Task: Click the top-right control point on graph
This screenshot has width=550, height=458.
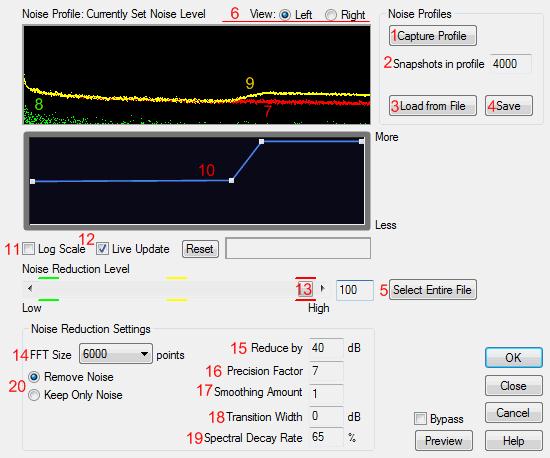Action: pos(362,141)
